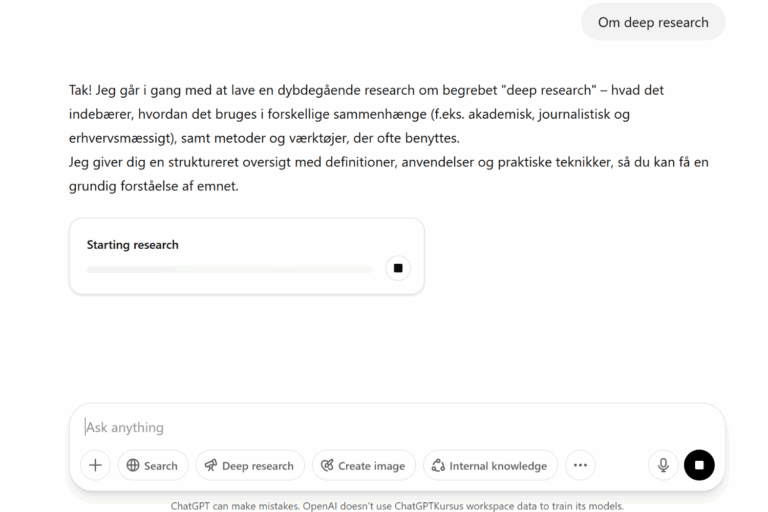Toggle the Search tool pill
Image resolution: width=768 pixels, height=512 pixels.
pyautogui.click(x=153, y=465)
